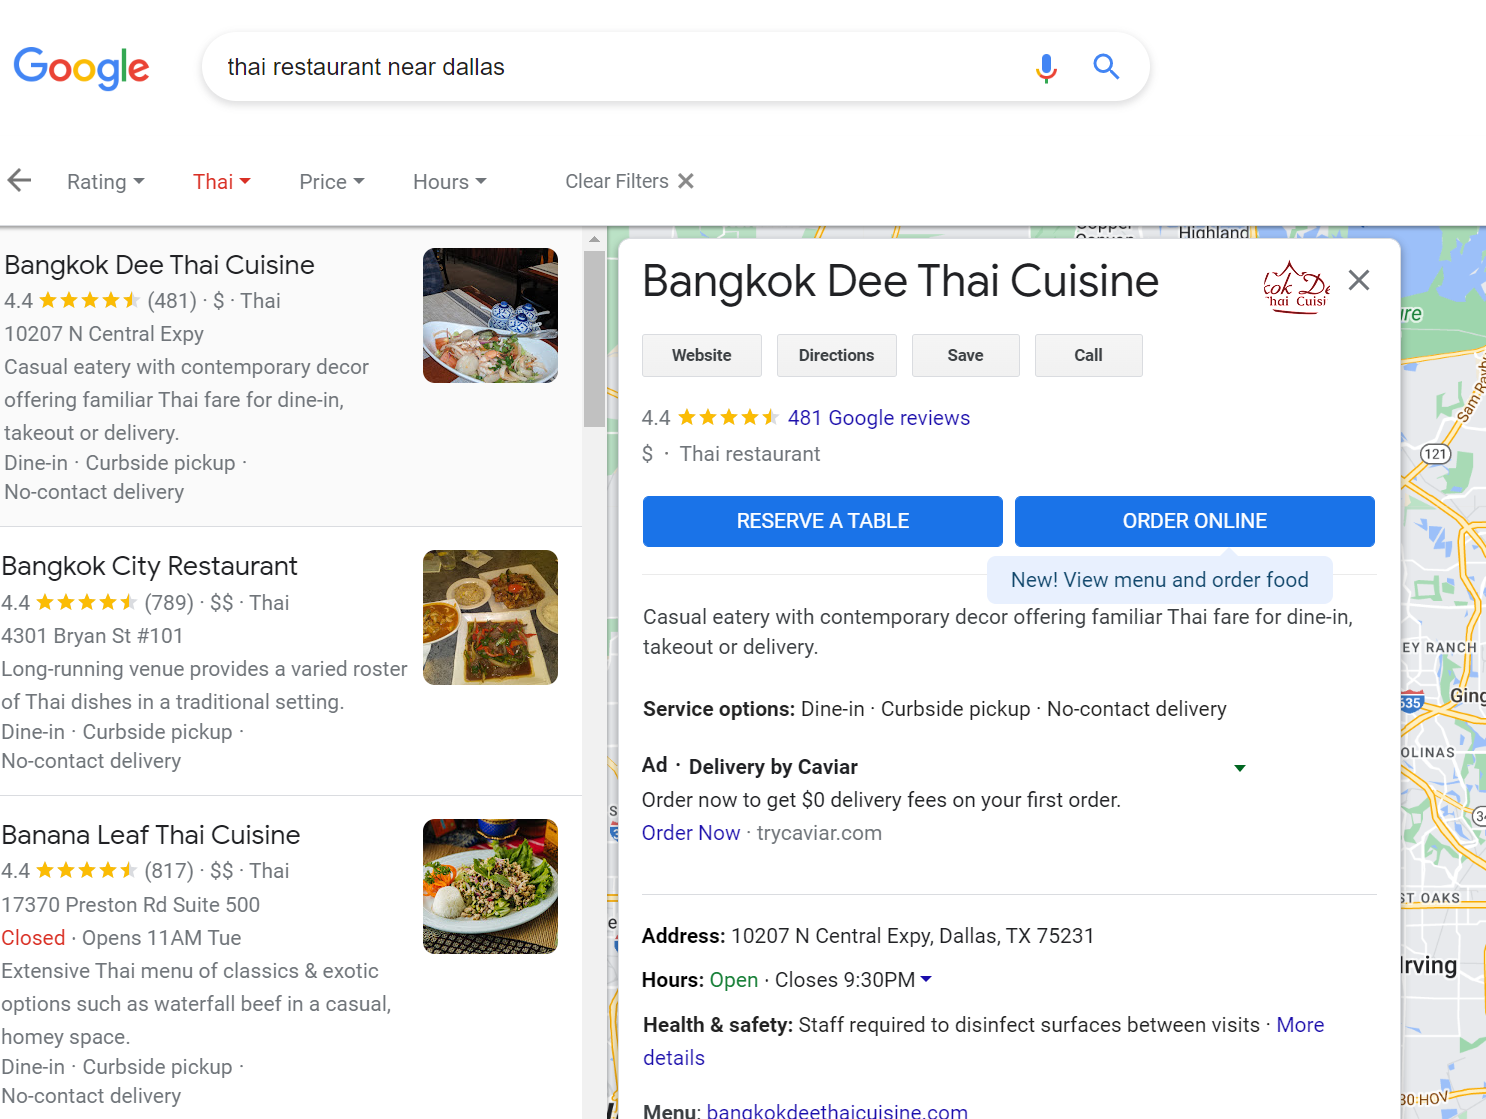
Task: Click the panel heading Bangkok Dee Thai Cuisine
Action: pyautogui.click(x=900, y=281)
